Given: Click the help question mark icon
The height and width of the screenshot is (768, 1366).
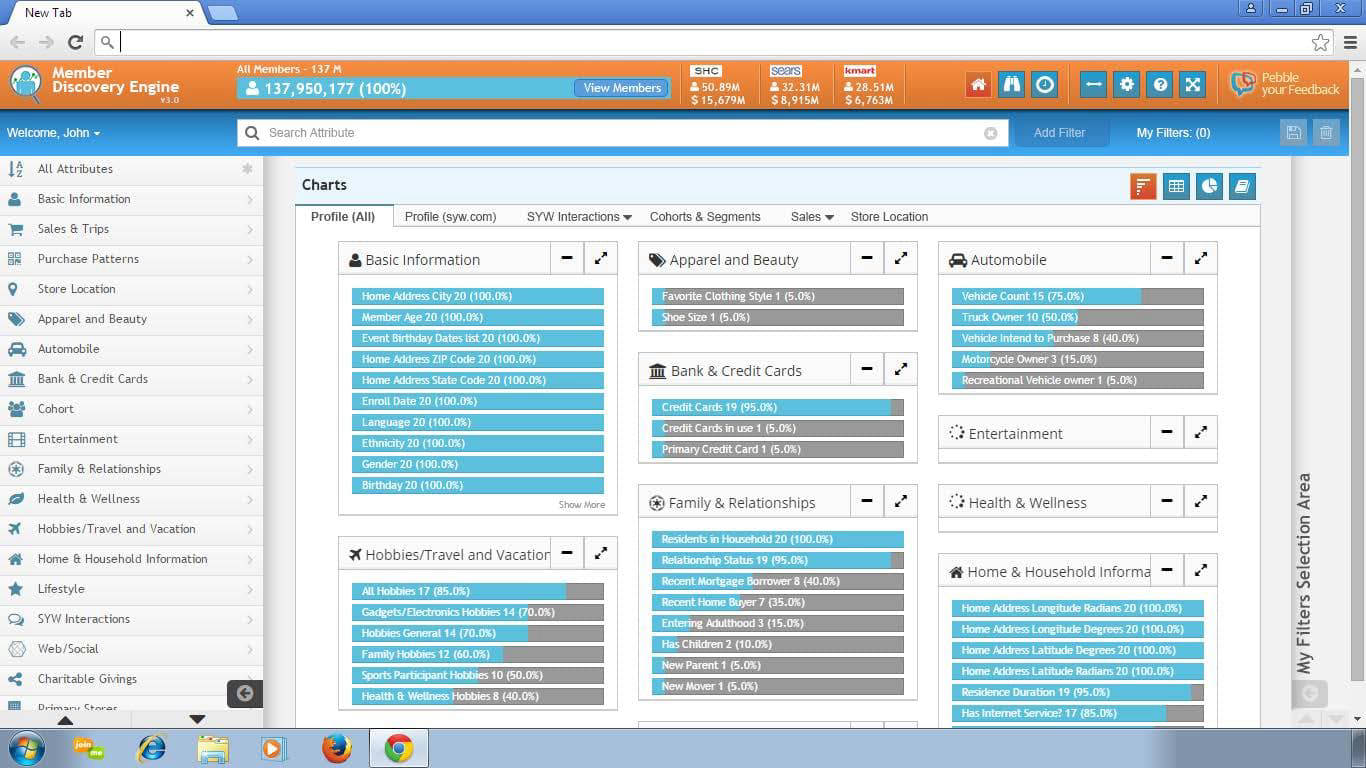Looking at the screenshot, I should (1160, 85).
